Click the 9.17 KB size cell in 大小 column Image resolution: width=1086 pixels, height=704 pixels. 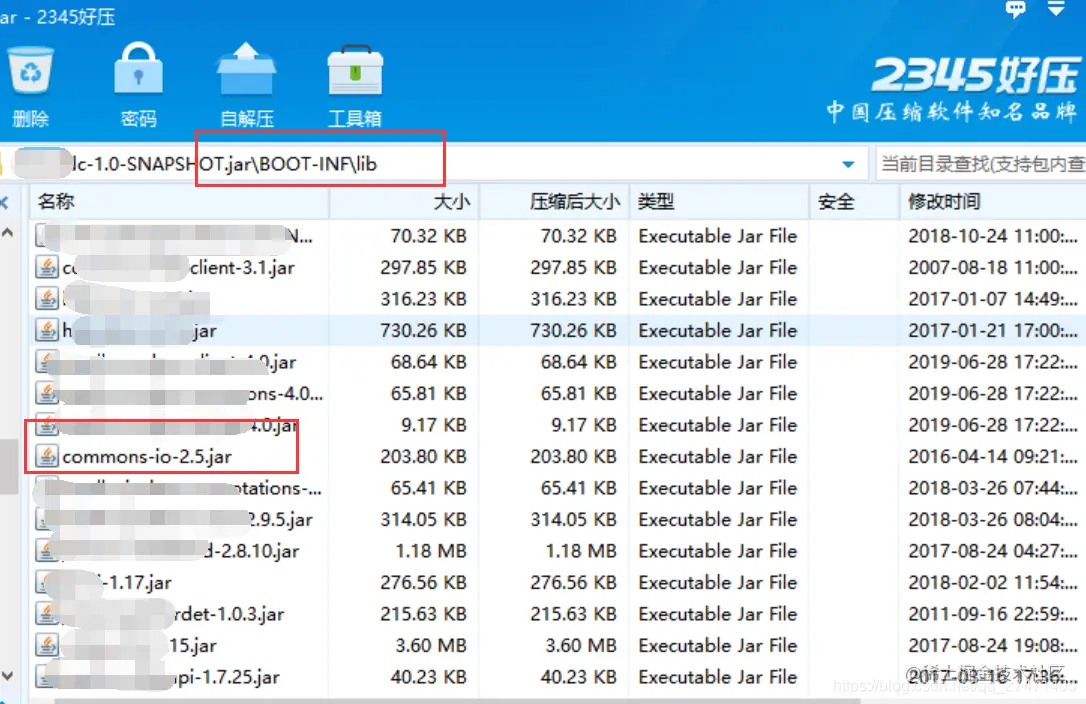tap(434, 425)
